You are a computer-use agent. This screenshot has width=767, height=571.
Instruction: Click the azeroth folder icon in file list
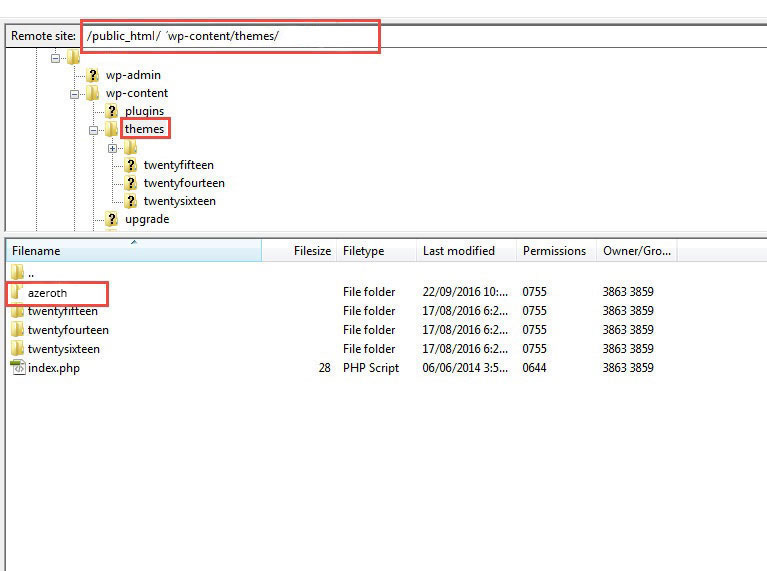[x=17, y=292]
